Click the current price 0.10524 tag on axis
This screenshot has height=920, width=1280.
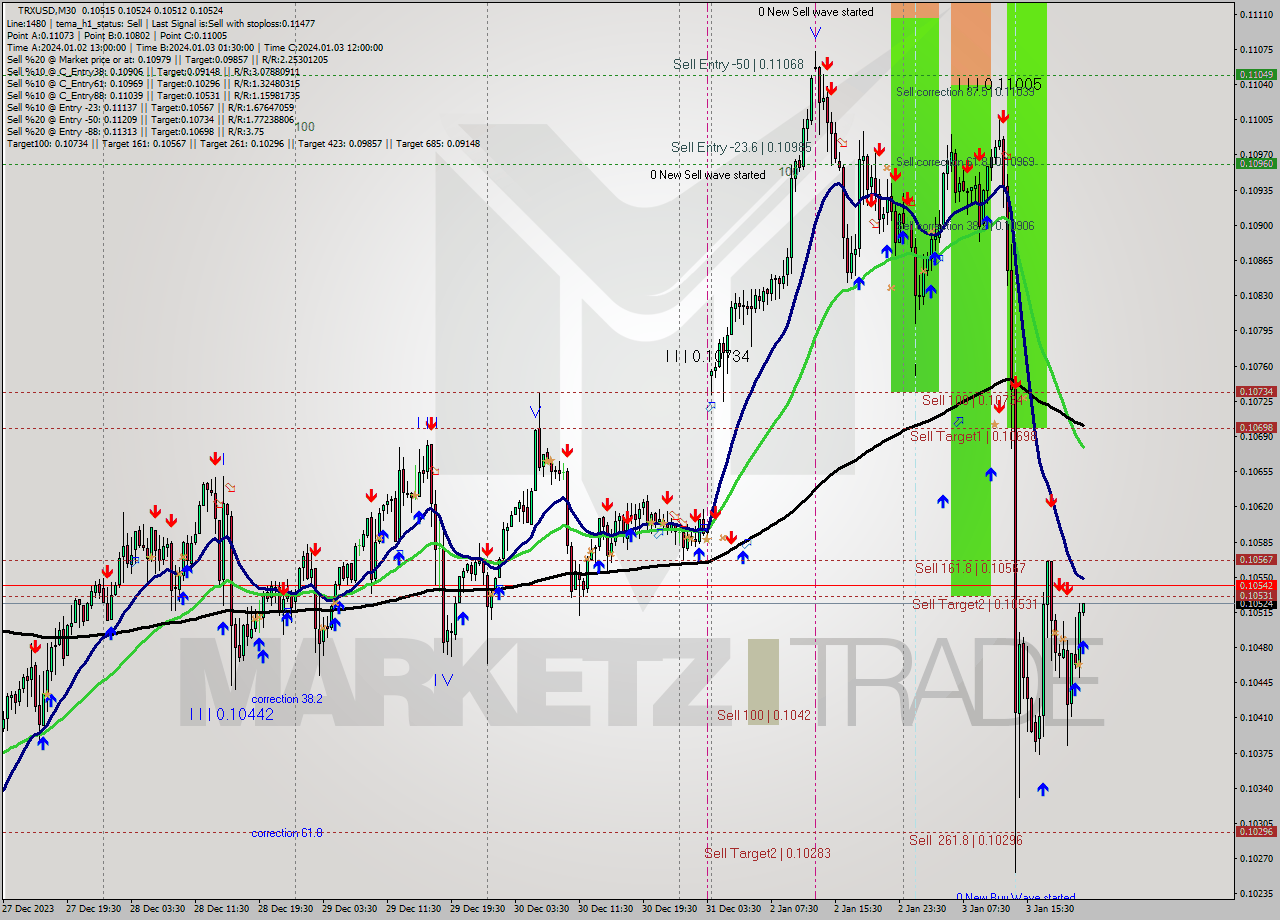pos(1256,604)
